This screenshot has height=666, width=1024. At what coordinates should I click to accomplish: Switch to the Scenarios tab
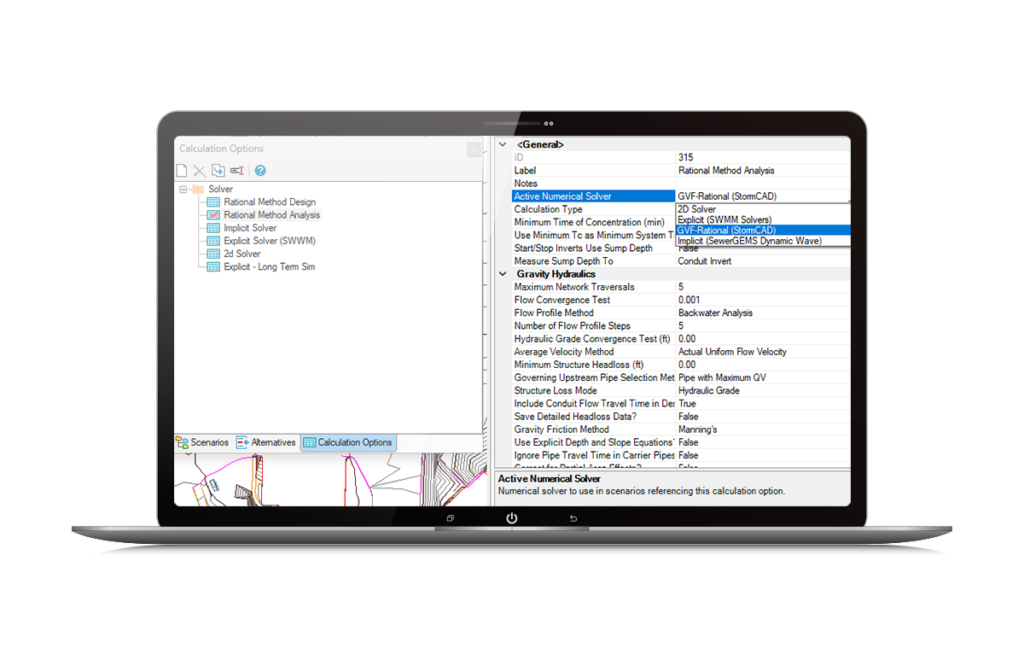[x=209, y=443]
